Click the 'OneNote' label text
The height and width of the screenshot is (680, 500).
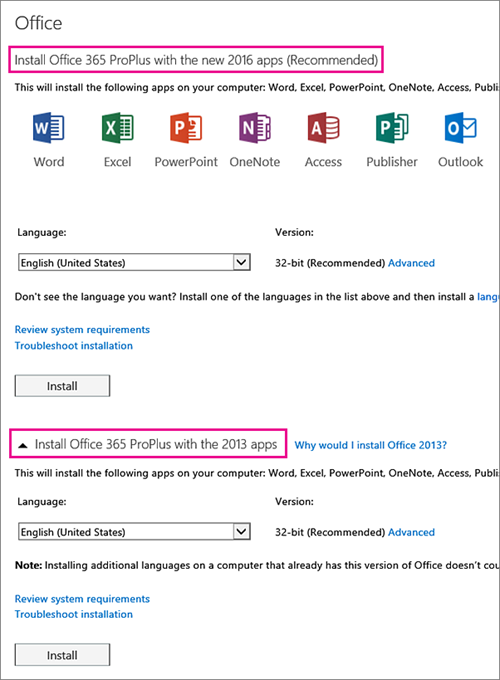click(255, 162)
